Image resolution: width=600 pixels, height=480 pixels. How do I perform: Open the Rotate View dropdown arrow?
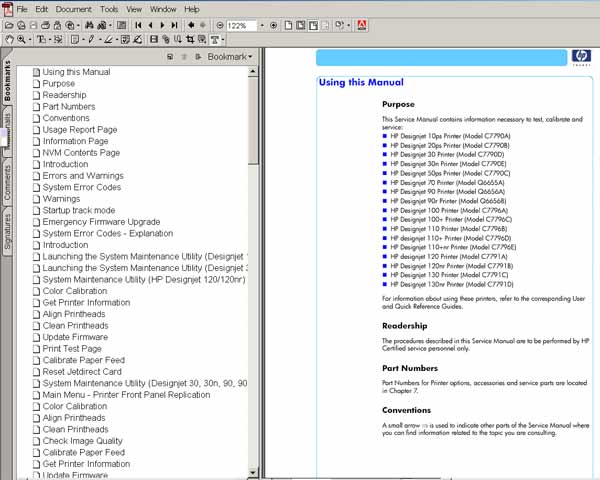coord(348,26)
